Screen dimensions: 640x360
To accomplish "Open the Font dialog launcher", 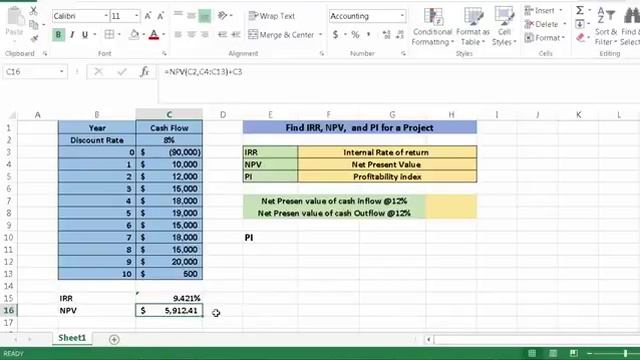I will tap(164, 53).
